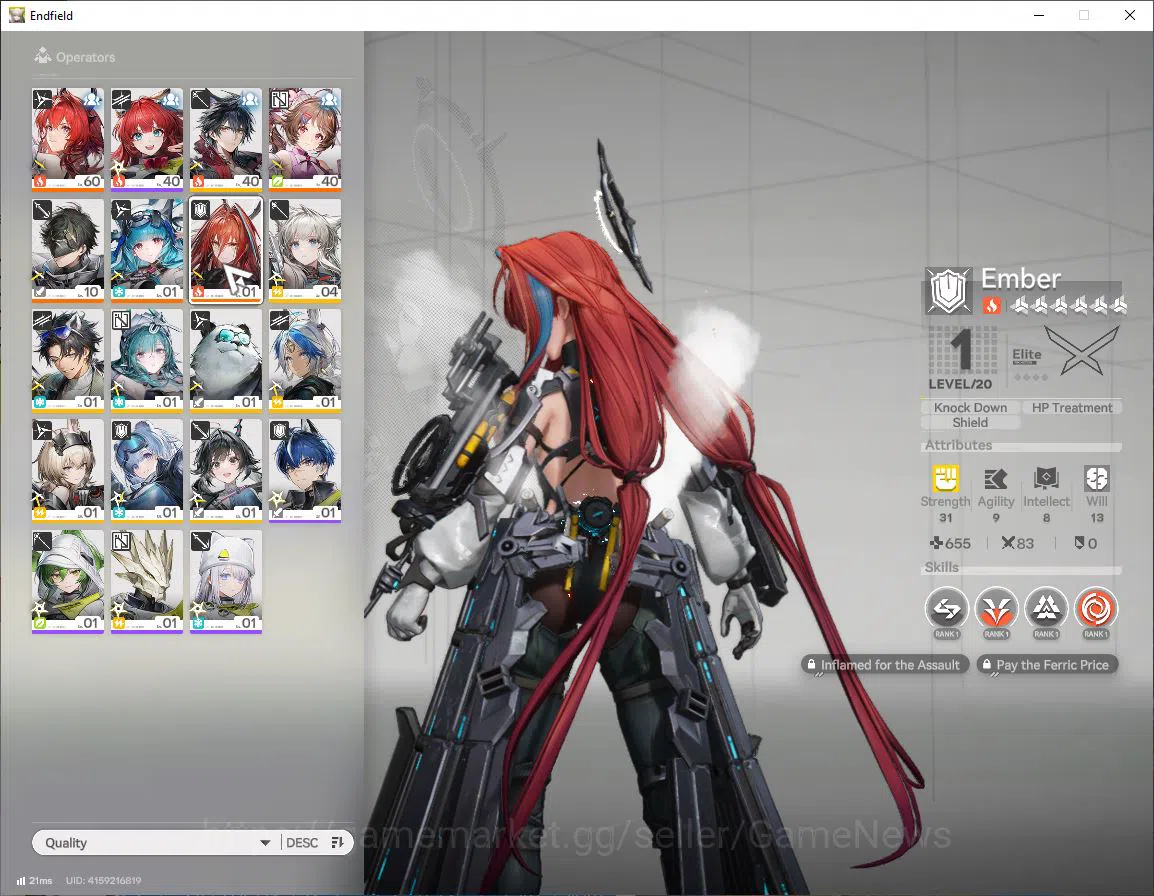Select the red-haired operator card at level 60

point(68,139)
